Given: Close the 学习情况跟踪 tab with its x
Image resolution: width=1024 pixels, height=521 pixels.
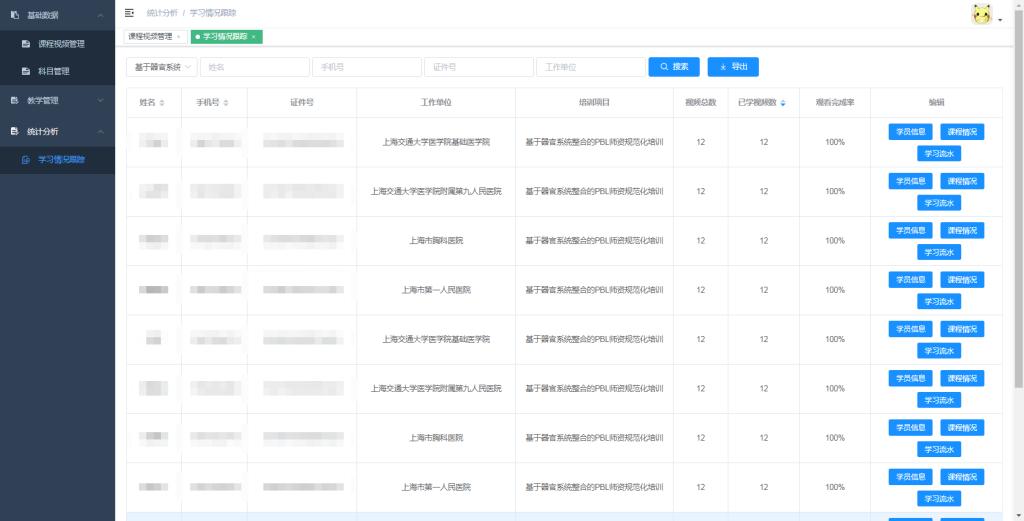Looking at the screenshot, I should point(253,37).
